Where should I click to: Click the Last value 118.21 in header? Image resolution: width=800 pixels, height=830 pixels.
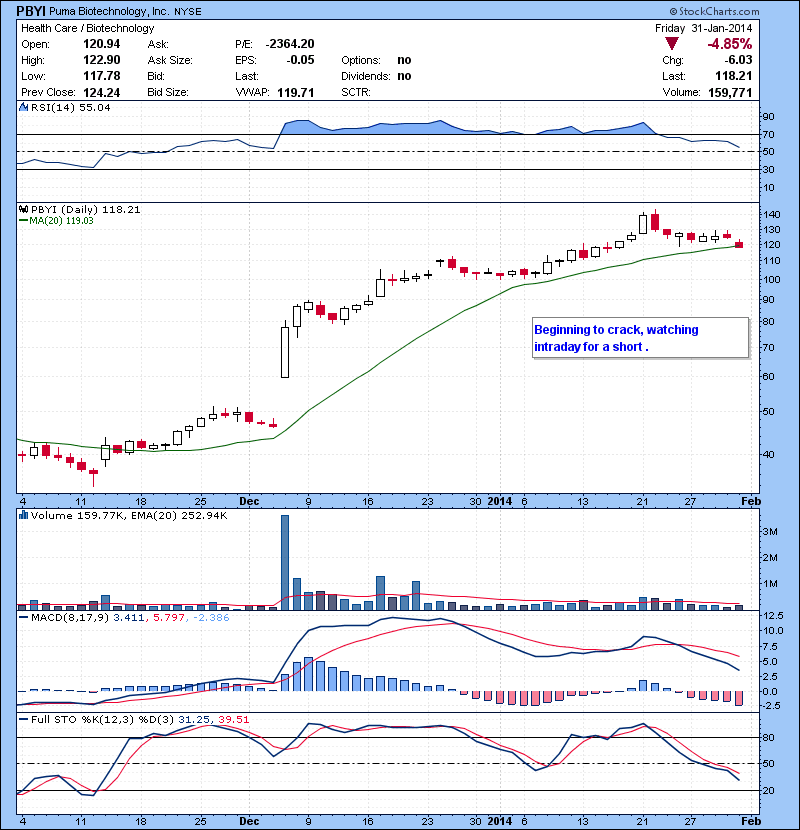point(734,76)
